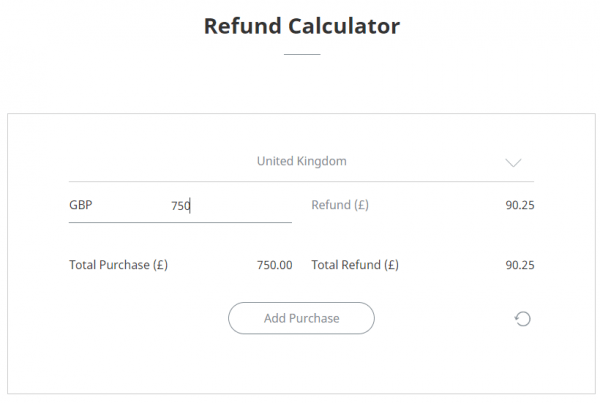Click the underline beneath the GBP input
This screenshot has width=600, height=403.
point(180,222)
